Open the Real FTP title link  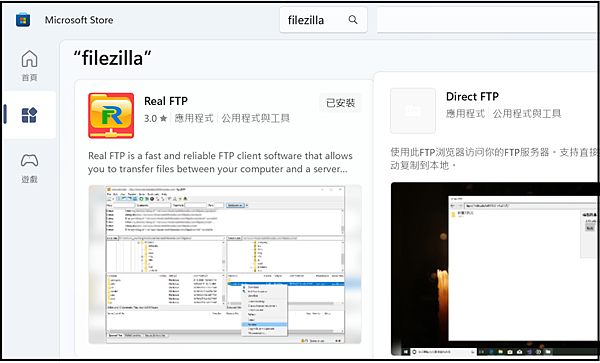[166, 101]
